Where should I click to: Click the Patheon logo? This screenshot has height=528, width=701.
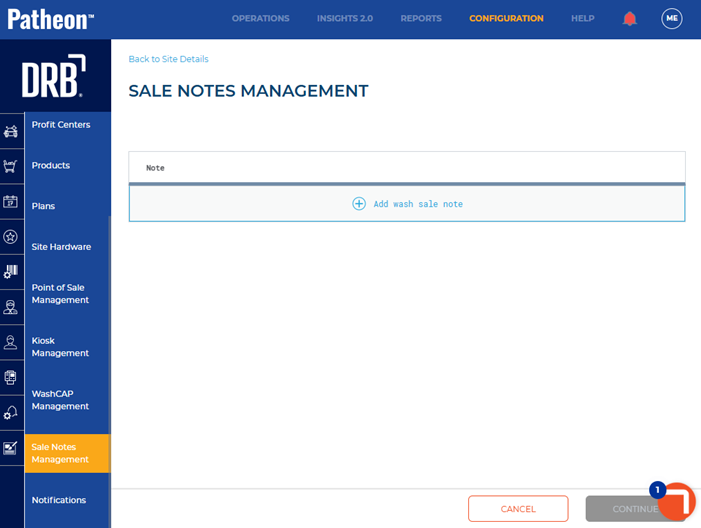click(x=51, y=19)
